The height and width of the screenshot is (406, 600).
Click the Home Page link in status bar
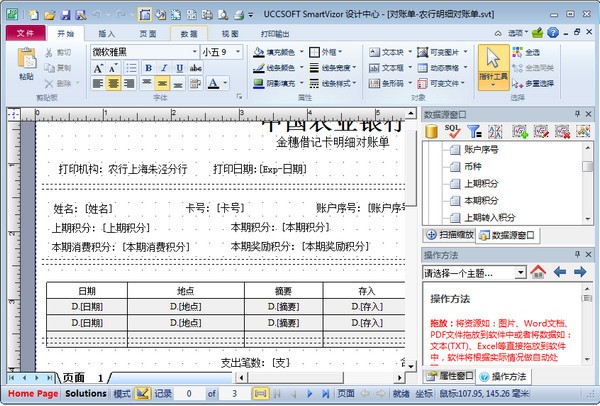pyautogui.click(x=33, y=393)
